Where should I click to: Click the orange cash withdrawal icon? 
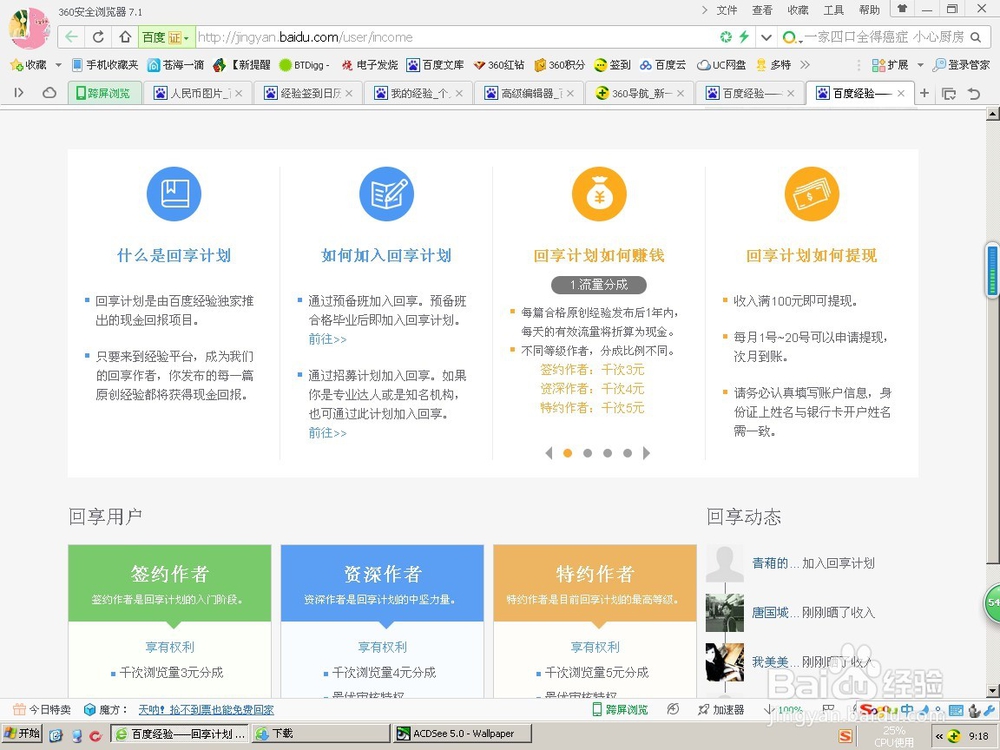811,194
